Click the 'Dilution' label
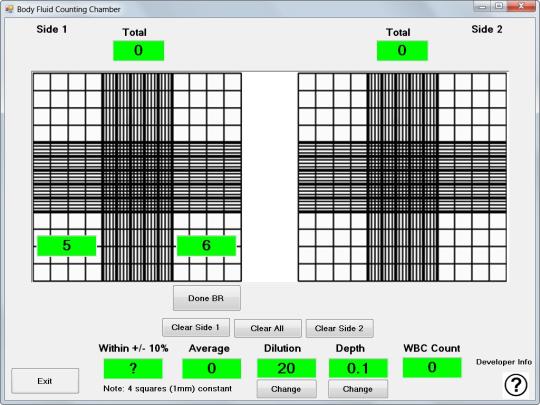 282,348
